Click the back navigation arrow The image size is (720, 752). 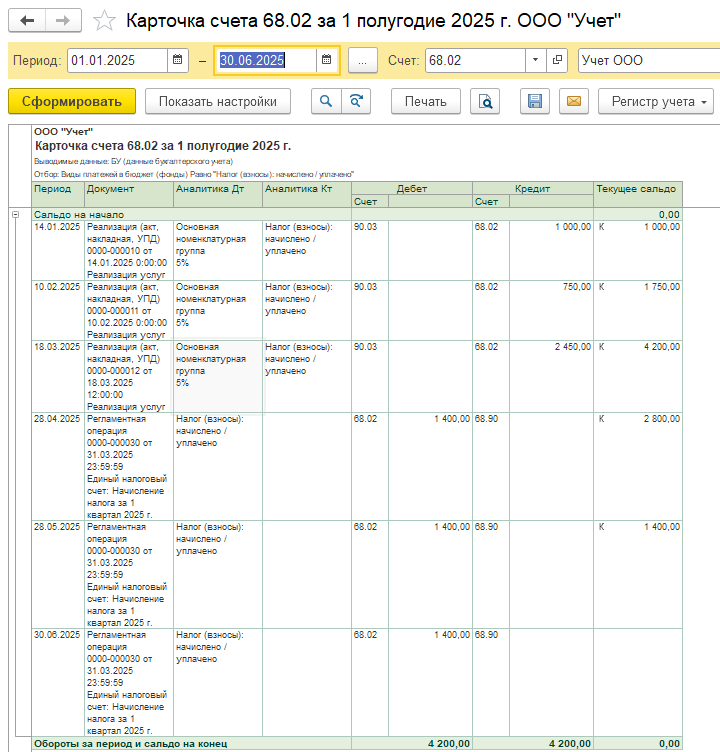(27, 20)
